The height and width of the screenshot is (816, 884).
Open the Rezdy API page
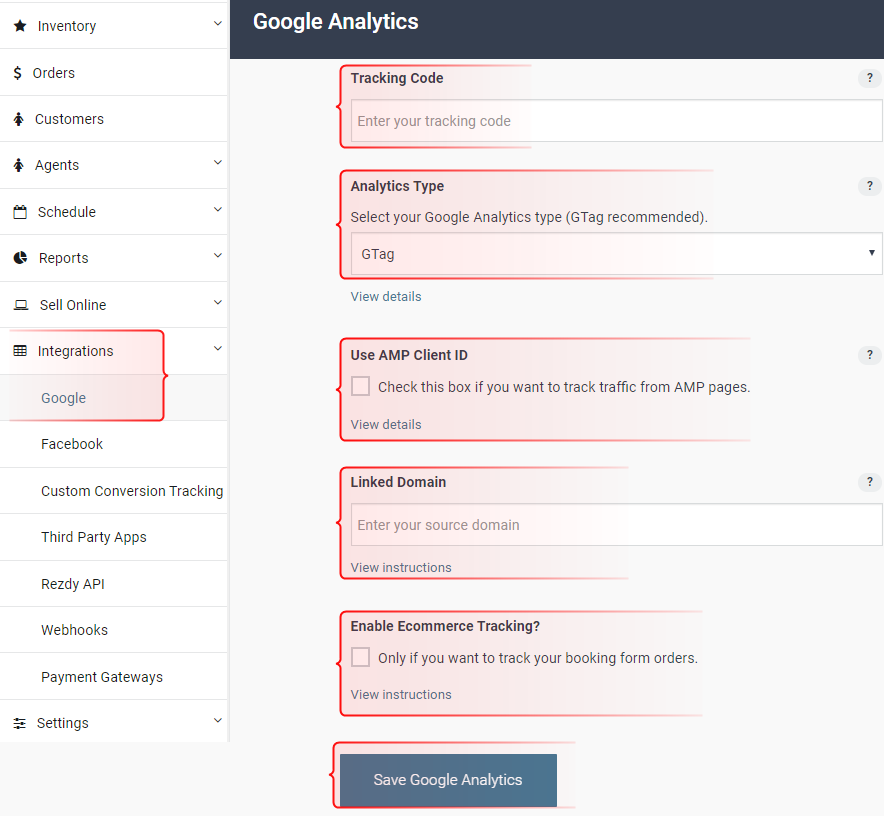[113, 584]
